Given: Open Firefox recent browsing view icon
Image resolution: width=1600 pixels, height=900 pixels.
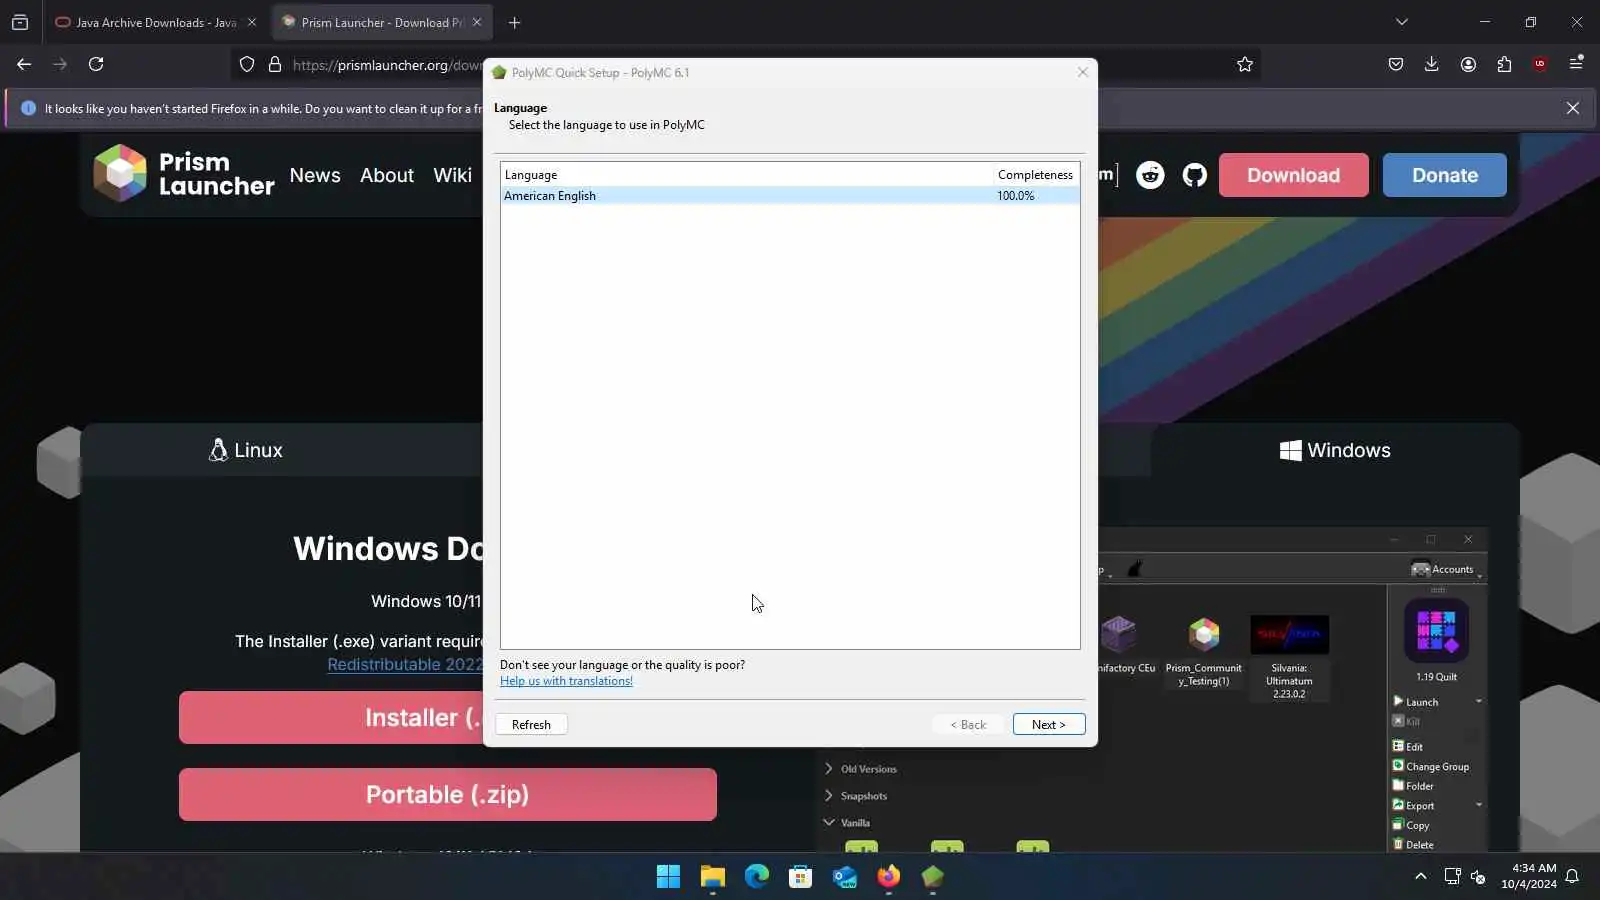Looking at the screenshot, I should pyautogui.click(x=20, y=22).
